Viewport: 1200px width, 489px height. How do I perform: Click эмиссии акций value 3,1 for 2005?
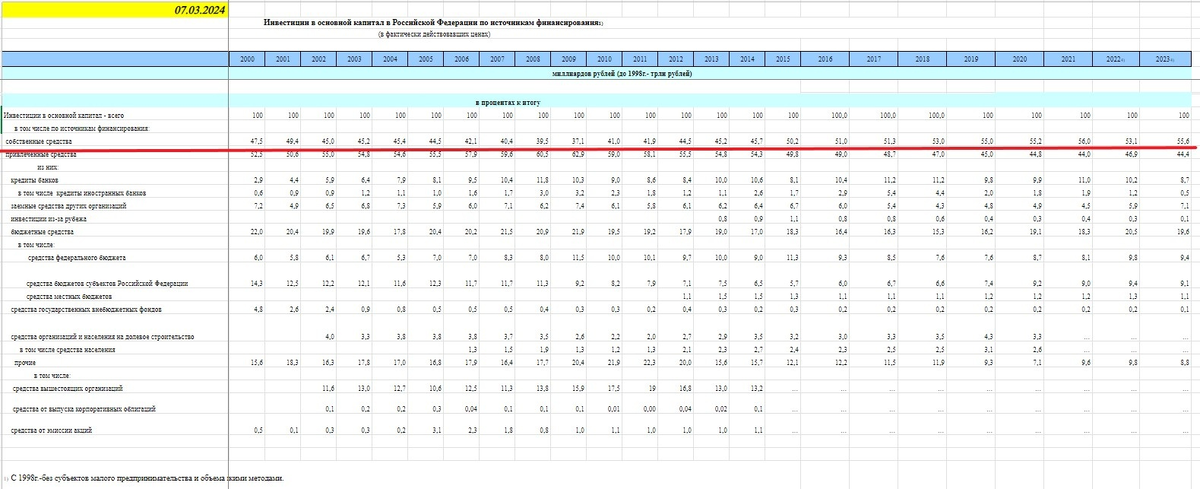point(437,430)
